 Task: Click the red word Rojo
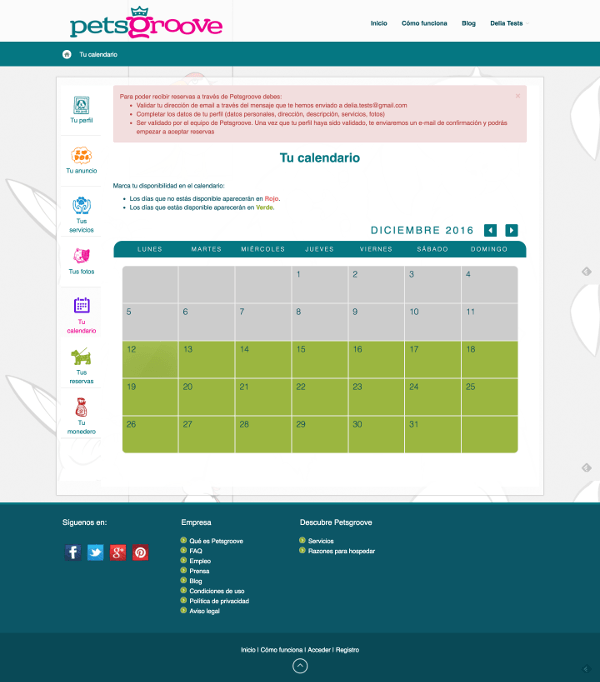[x=272, y=199]
